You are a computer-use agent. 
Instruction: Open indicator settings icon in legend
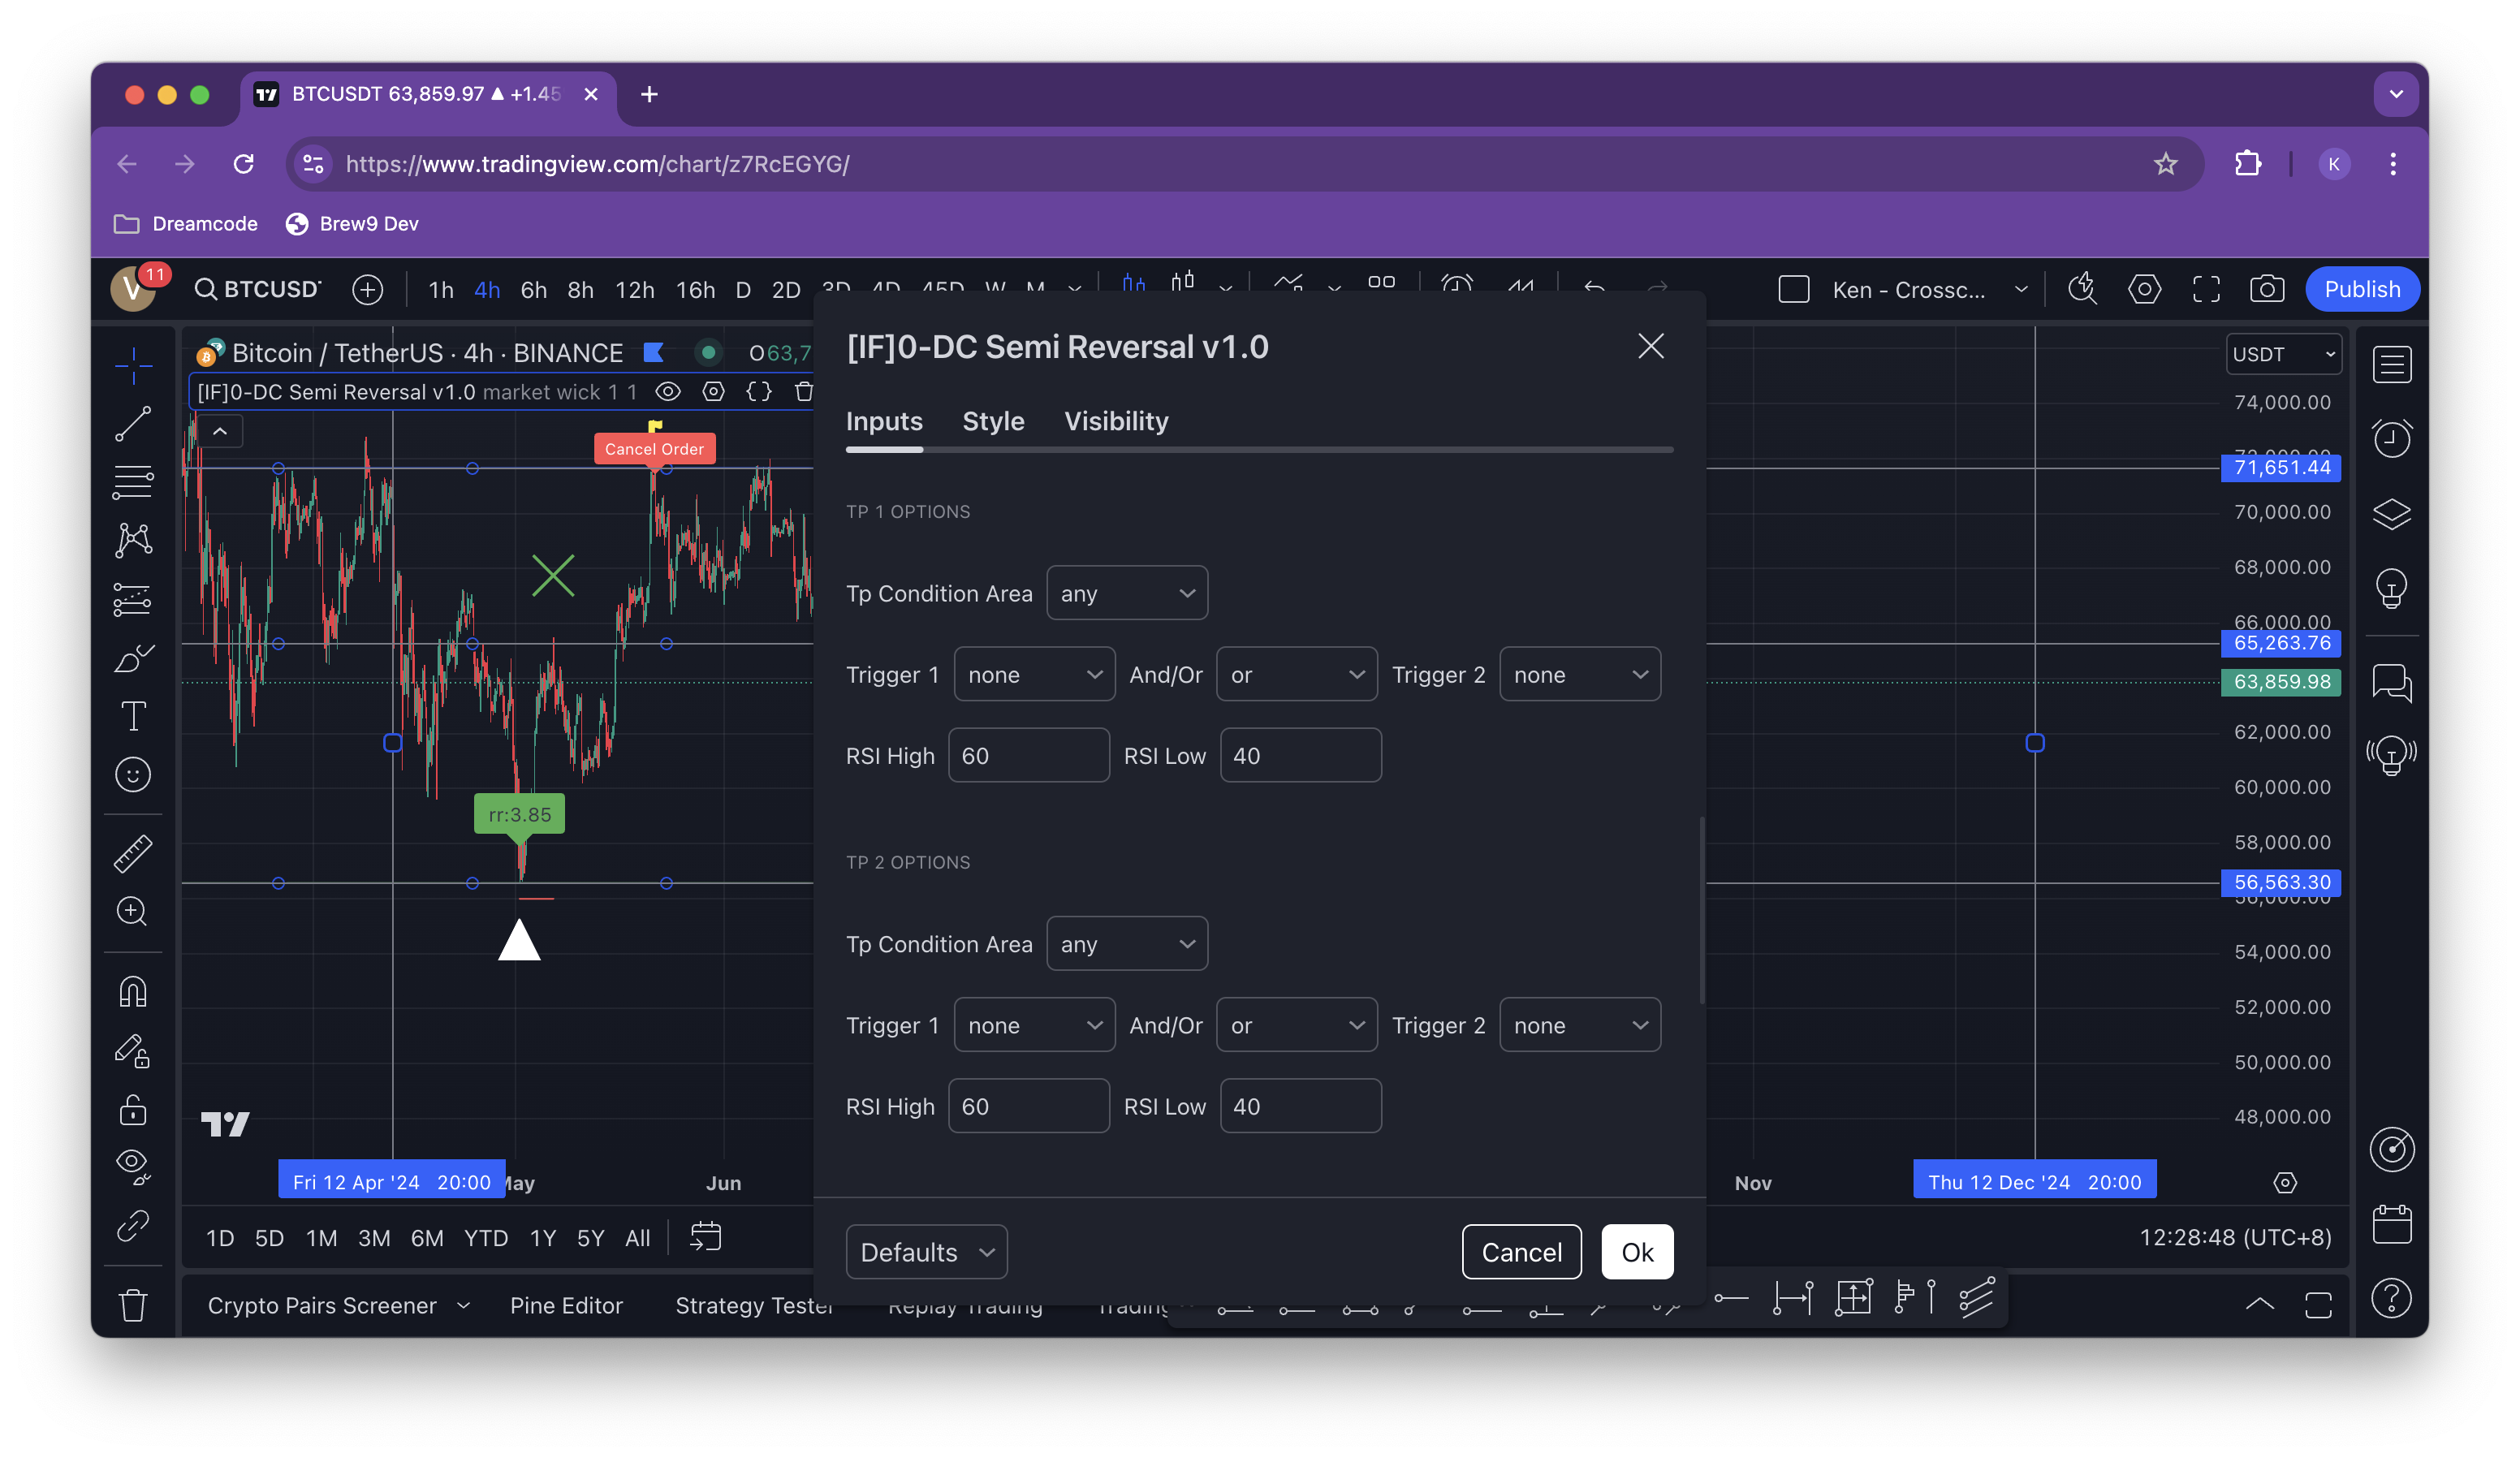point(713,392)
